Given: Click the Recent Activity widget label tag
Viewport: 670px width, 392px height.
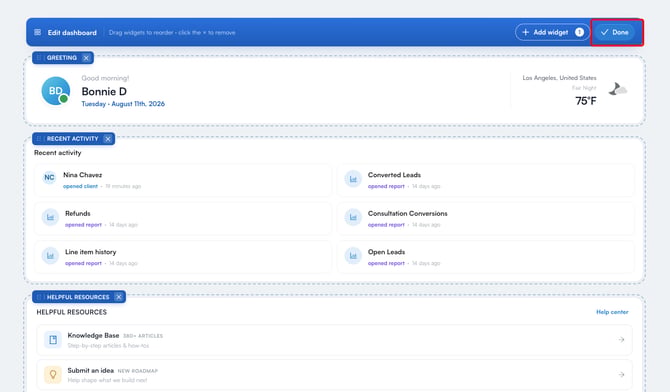Looking at the screenshot, I should tap(72, 139).
